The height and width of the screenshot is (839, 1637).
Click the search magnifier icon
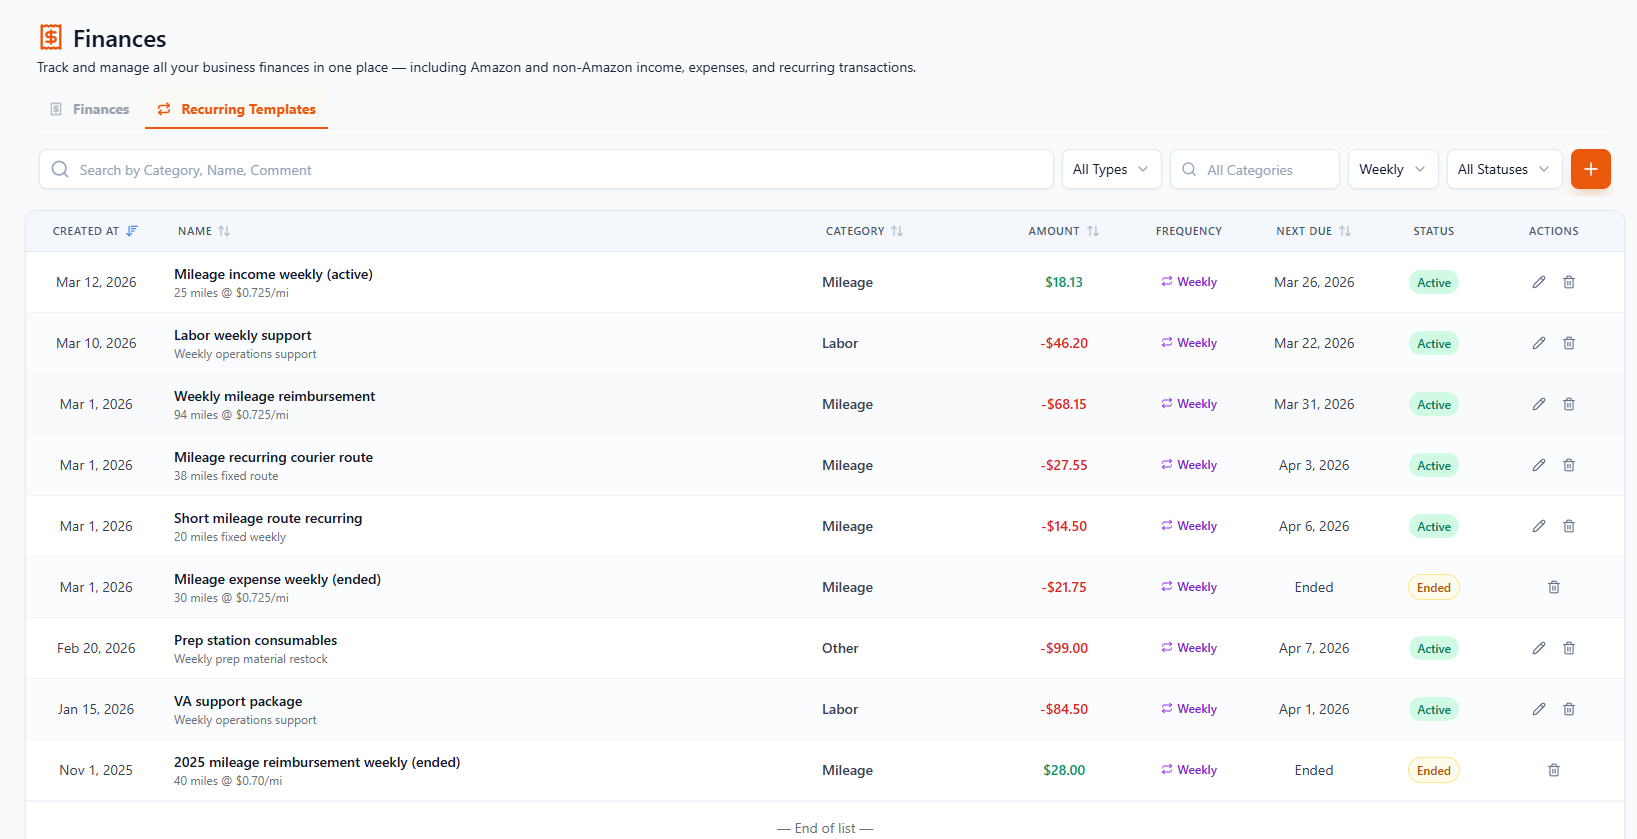pos(60,169)
